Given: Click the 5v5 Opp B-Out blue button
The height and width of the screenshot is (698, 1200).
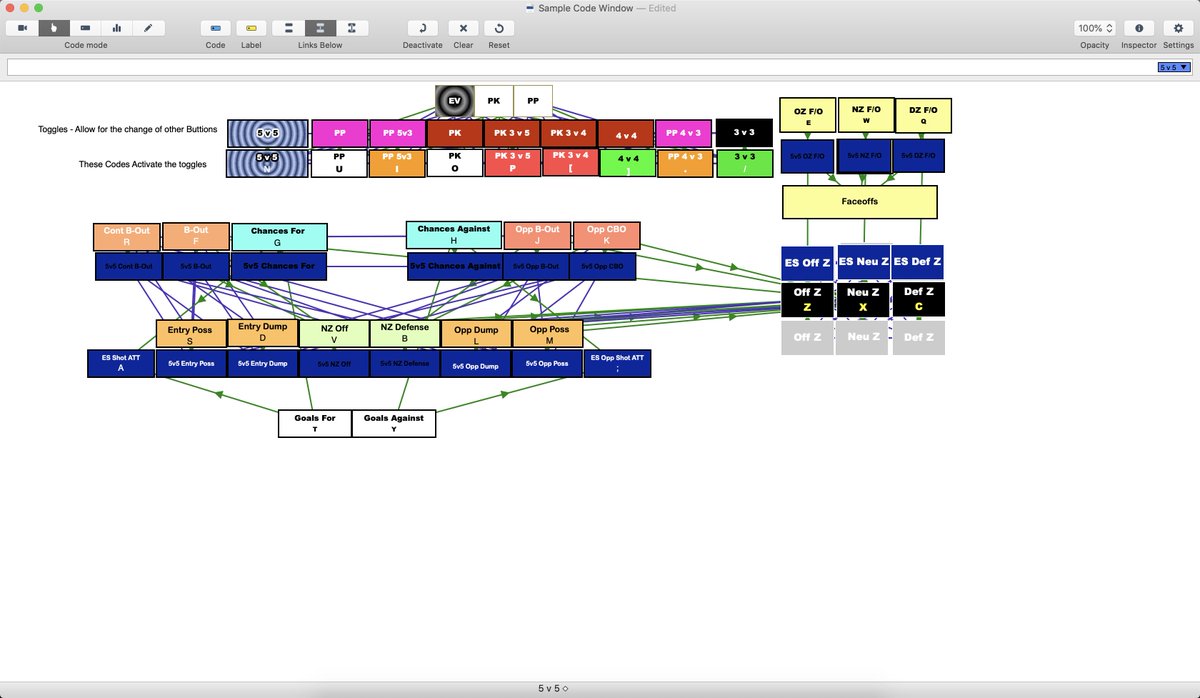Looking at the screenshot, I should click(x=536, y=266).
